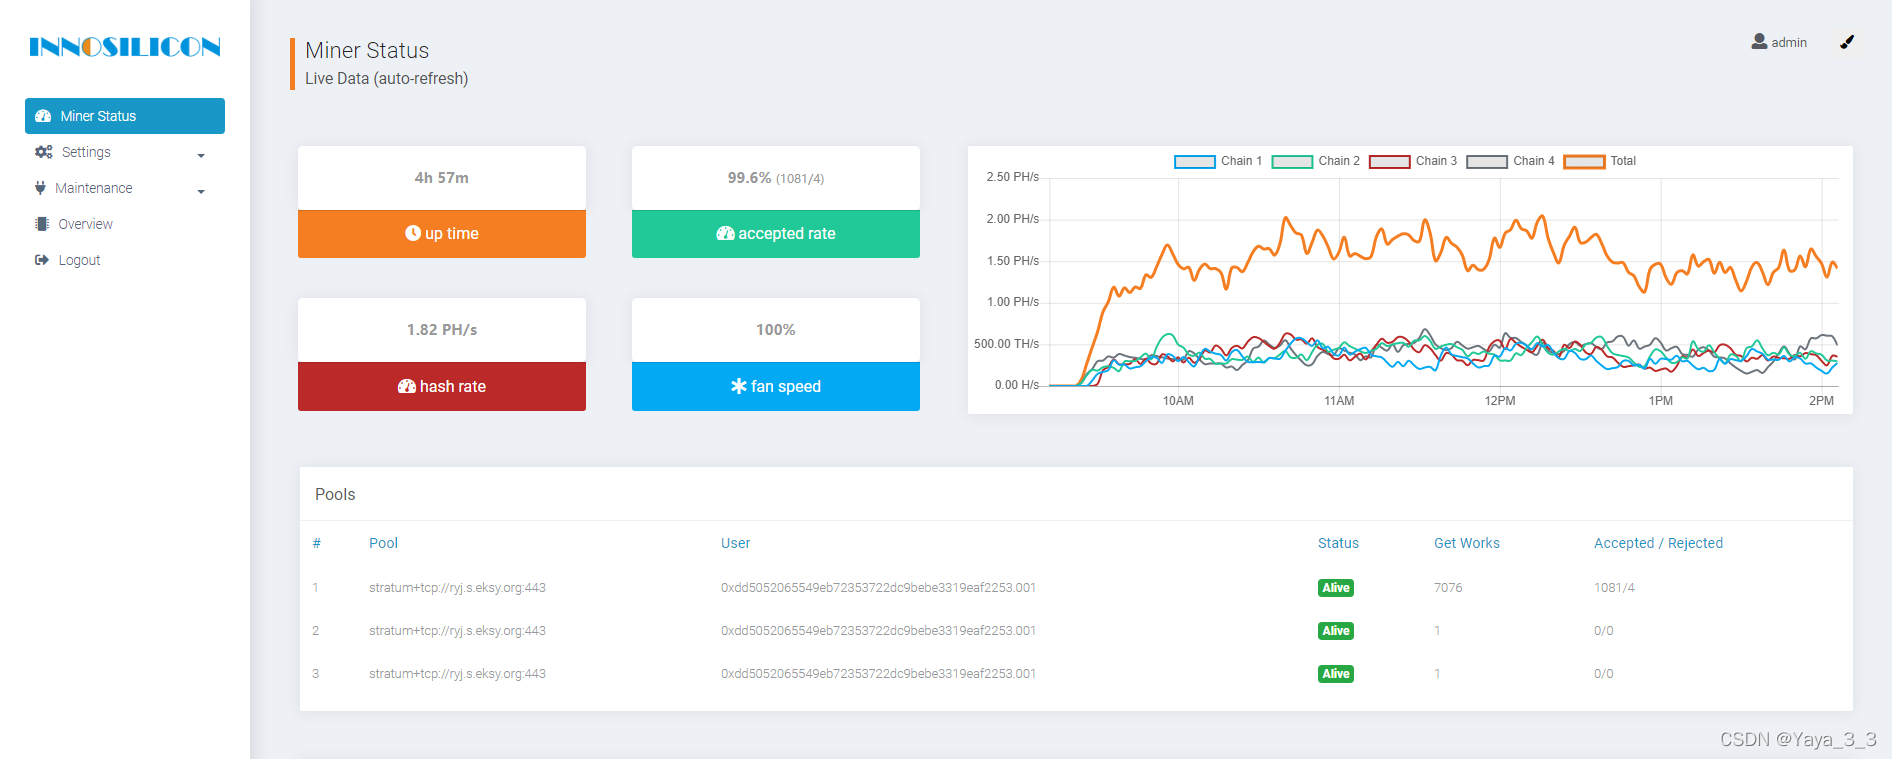Click the 12PM label on chart axis
Image resolution: width=1892 pixels, height=759 pixels.
point(1500,401)
